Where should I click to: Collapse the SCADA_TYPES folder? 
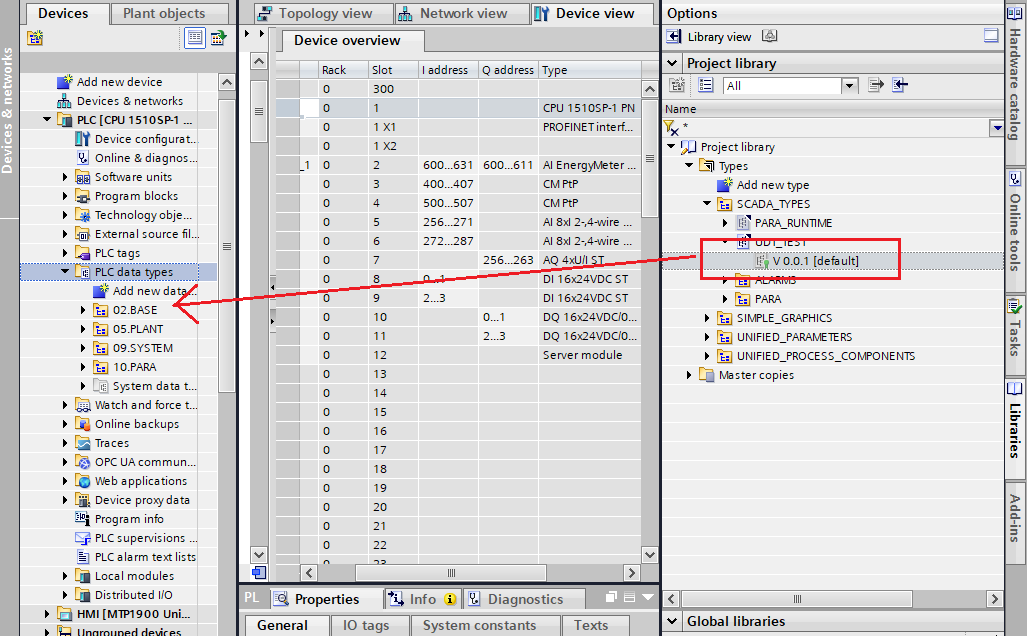(707, 204)
